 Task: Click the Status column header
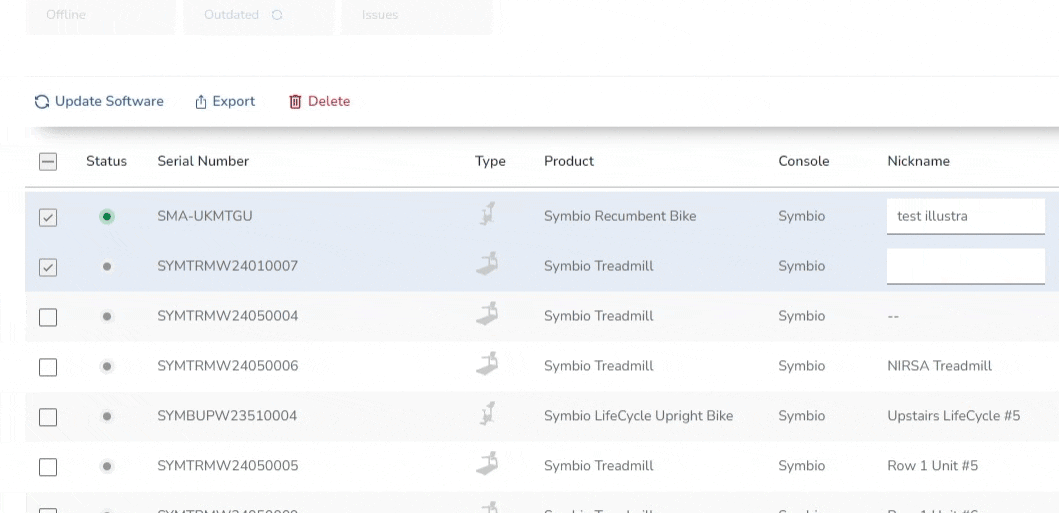click(x=106, y=161)
